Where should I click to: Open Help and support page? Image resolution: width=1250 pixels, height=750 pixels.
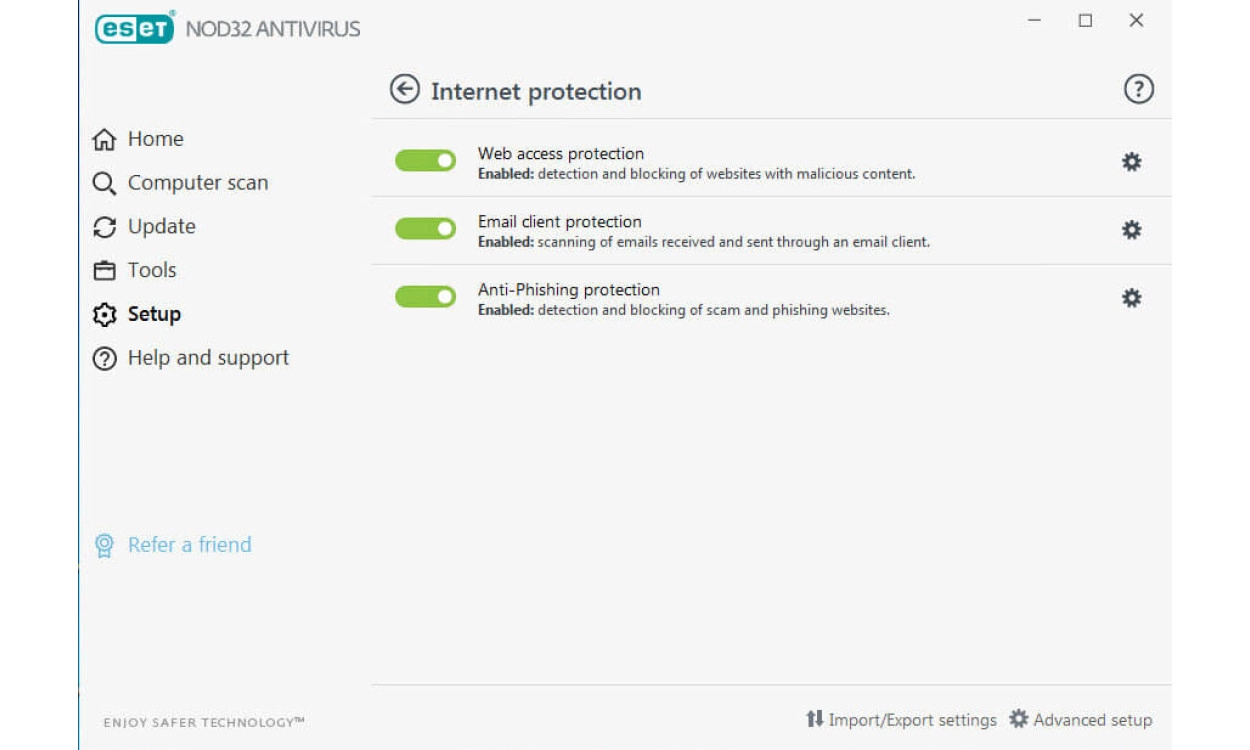click(x=207, y=358)
